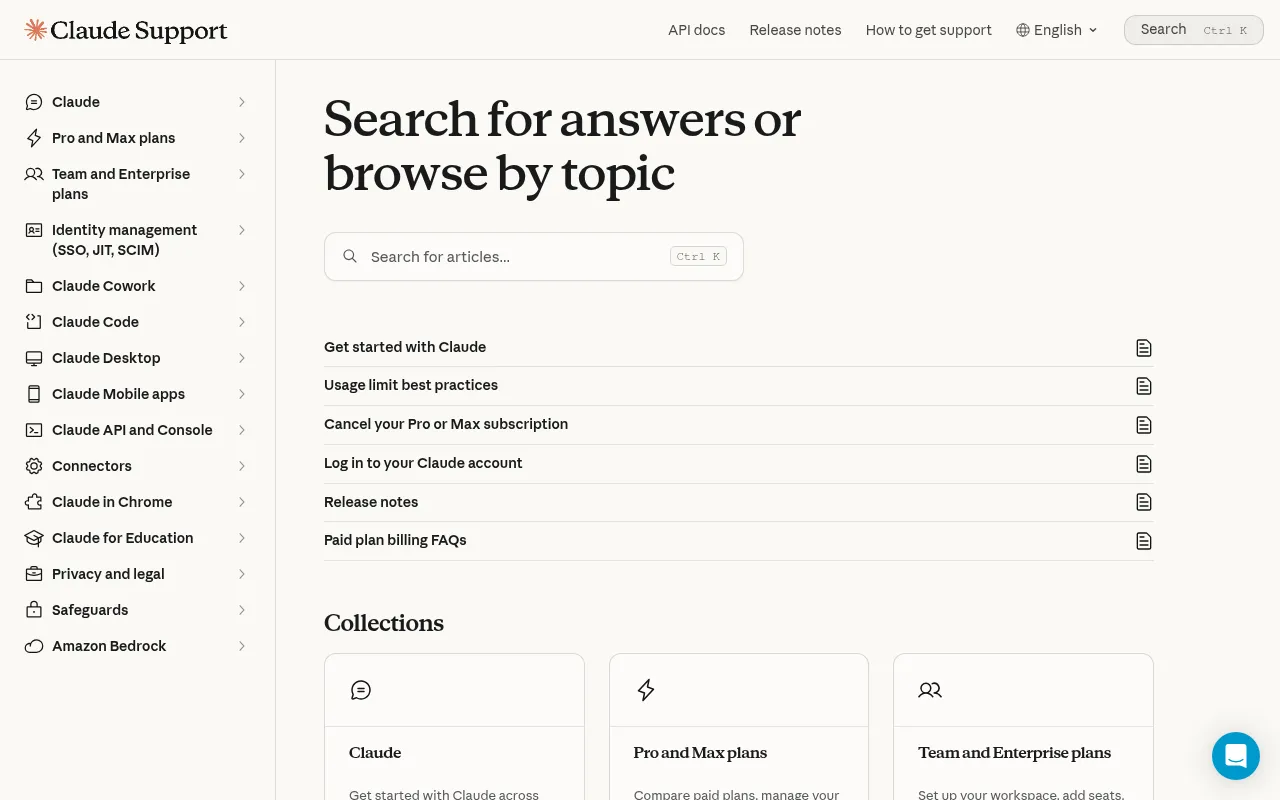Open the English language dropdown

pos(1057,30)
